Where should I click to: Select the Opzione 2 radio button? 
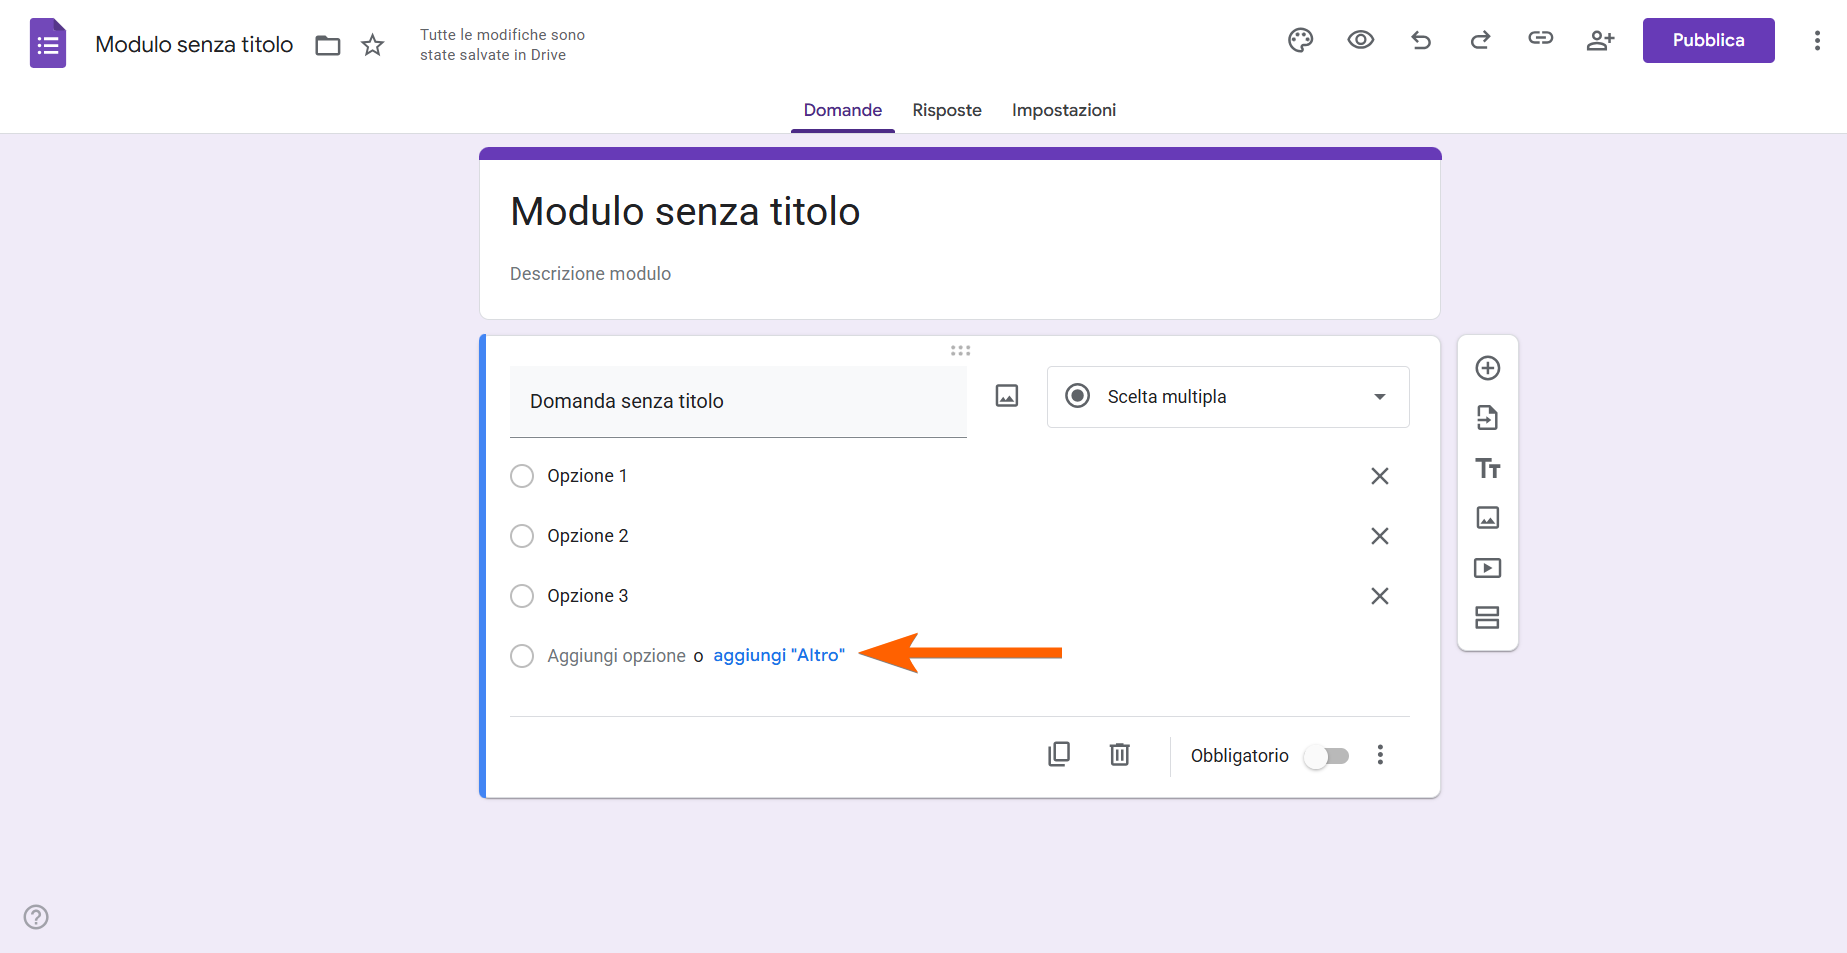[x=522, y=536]
